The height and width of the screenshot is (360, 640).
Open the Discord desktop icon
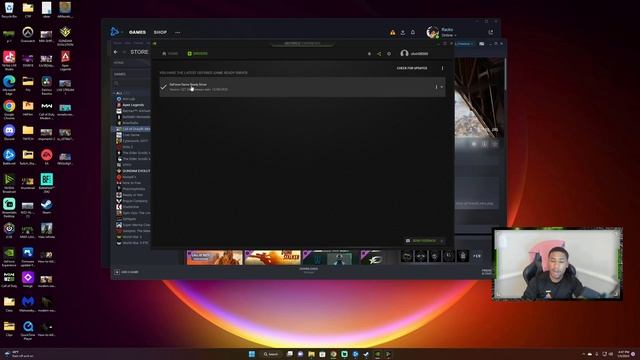coord(9,133)
